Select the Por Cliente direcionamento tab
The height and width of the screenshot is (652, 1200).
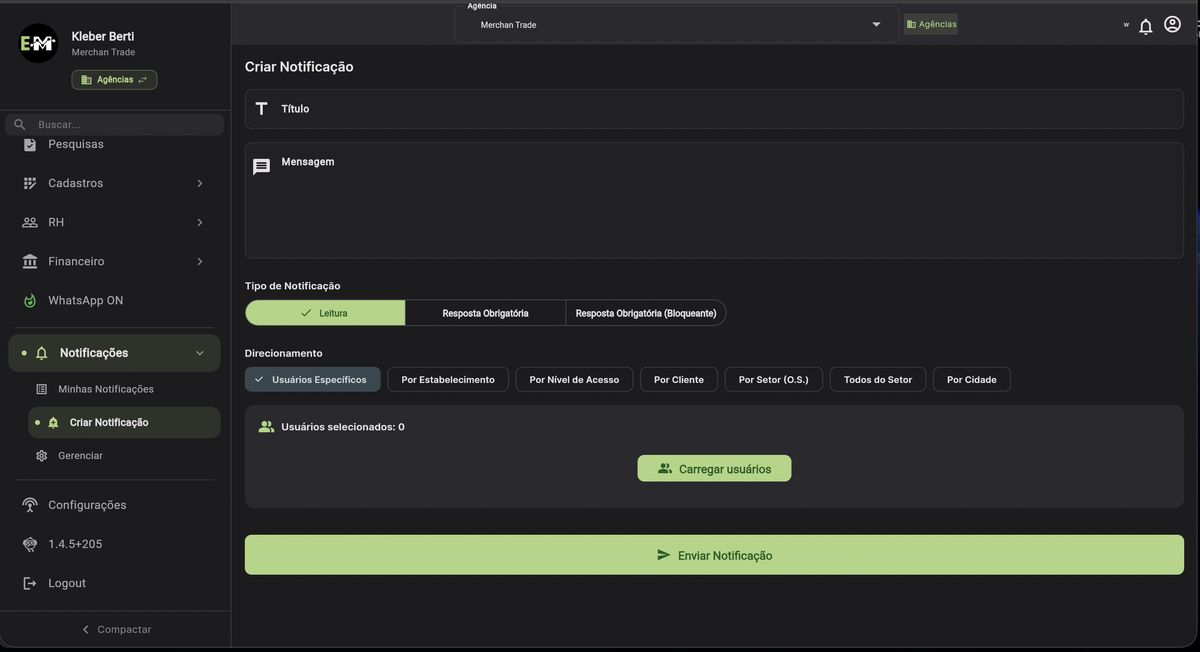[678, 379]
